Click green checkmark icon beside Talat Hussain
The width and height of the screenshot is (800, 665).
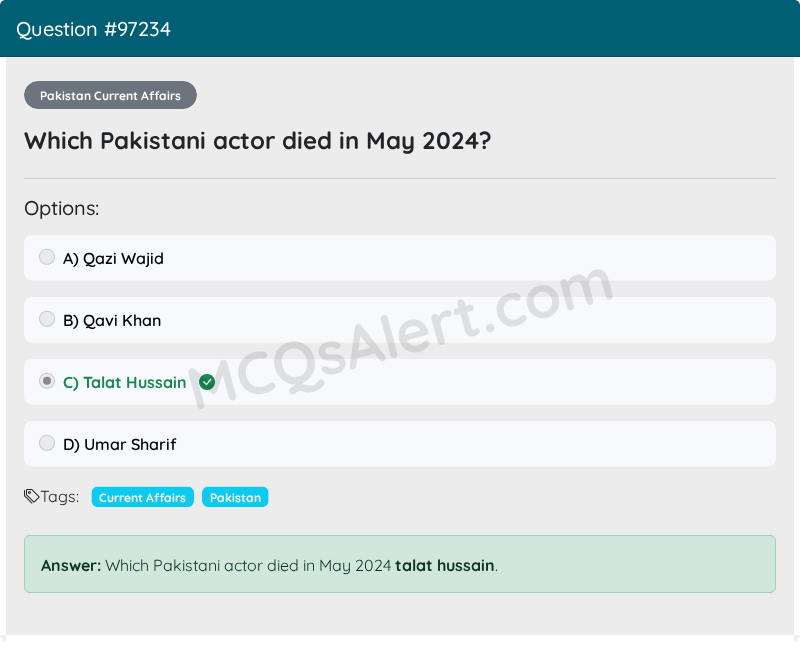207,382
